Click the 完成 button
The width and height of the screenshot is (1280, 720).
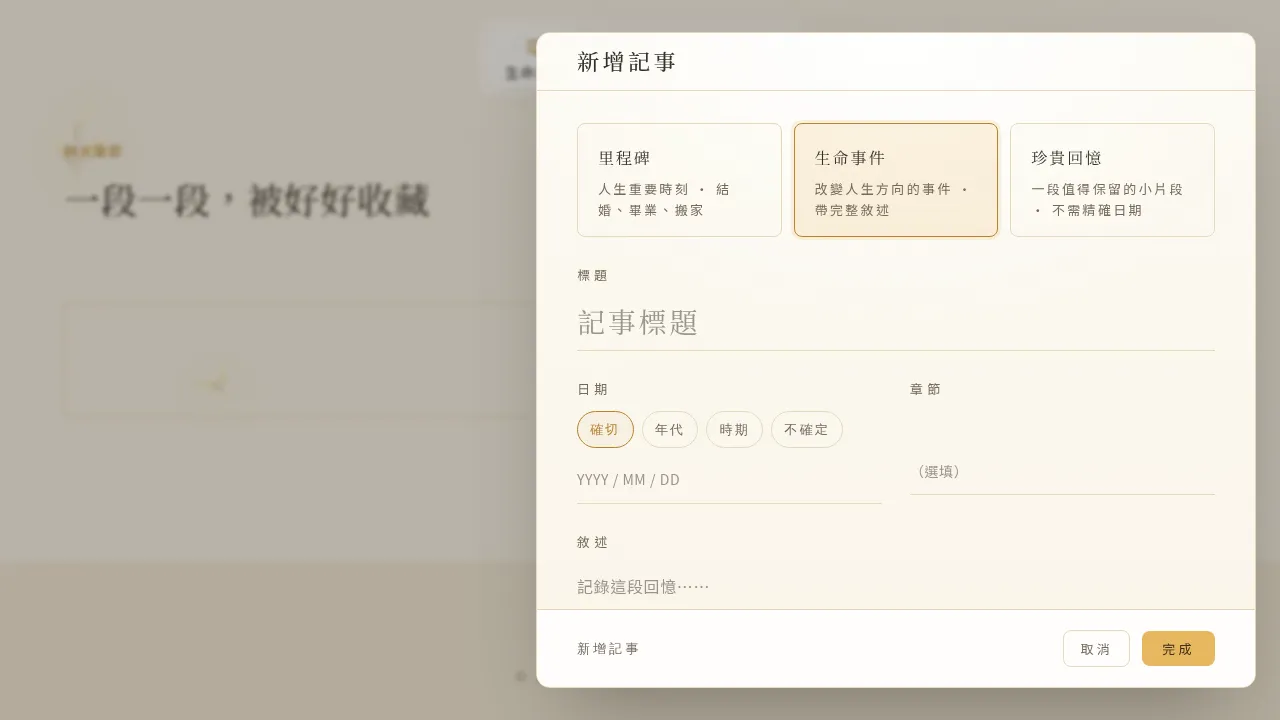point(1178,649)
